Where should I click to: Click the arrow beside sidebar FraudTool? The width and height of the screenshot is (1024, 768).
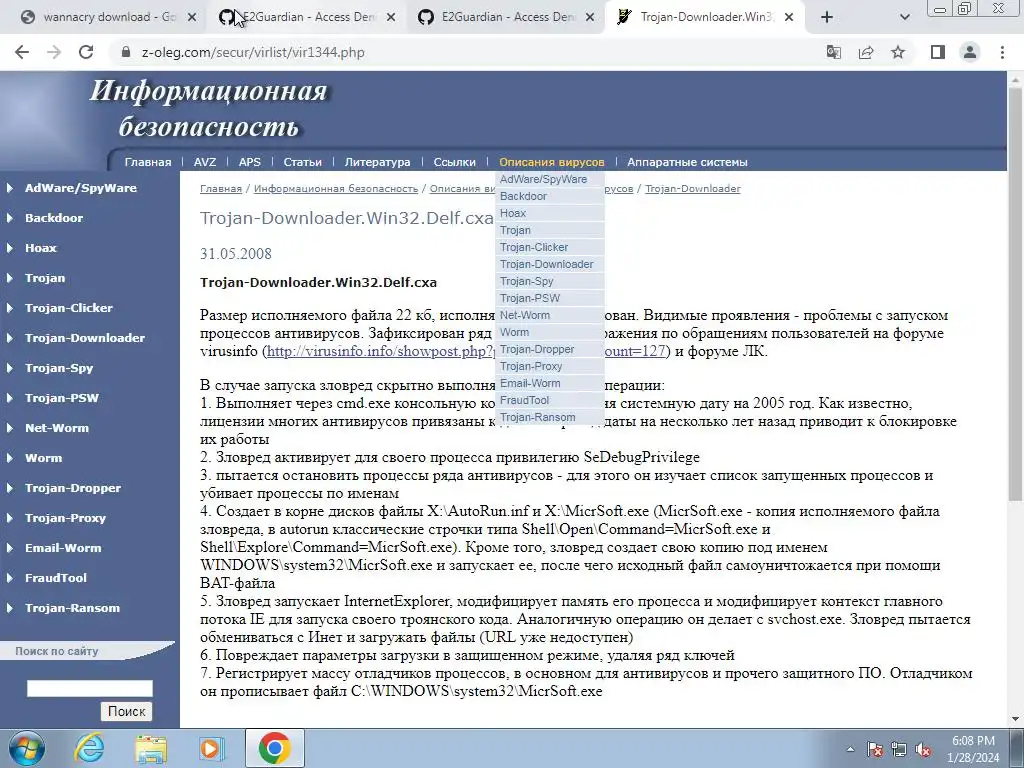click(x=10, y=579)
